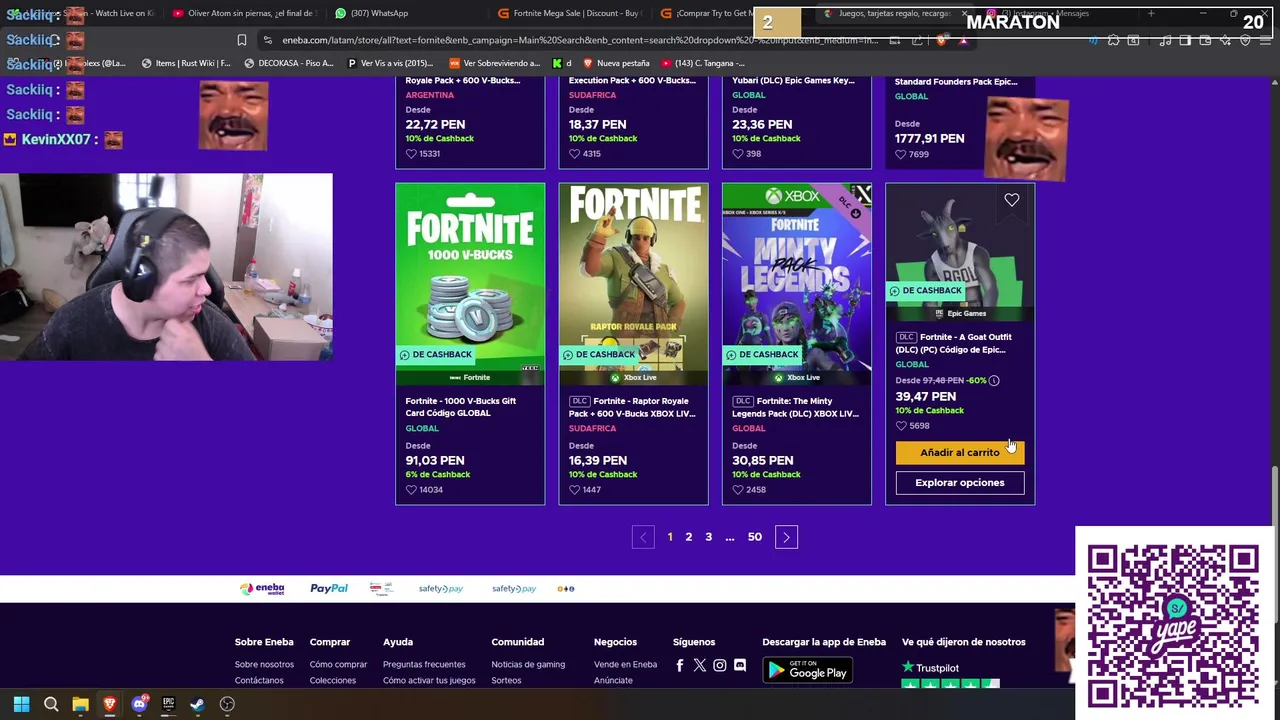Click the heart icon showing 2458
This screenshot has width=1280, height=720.
pos(737,490)
